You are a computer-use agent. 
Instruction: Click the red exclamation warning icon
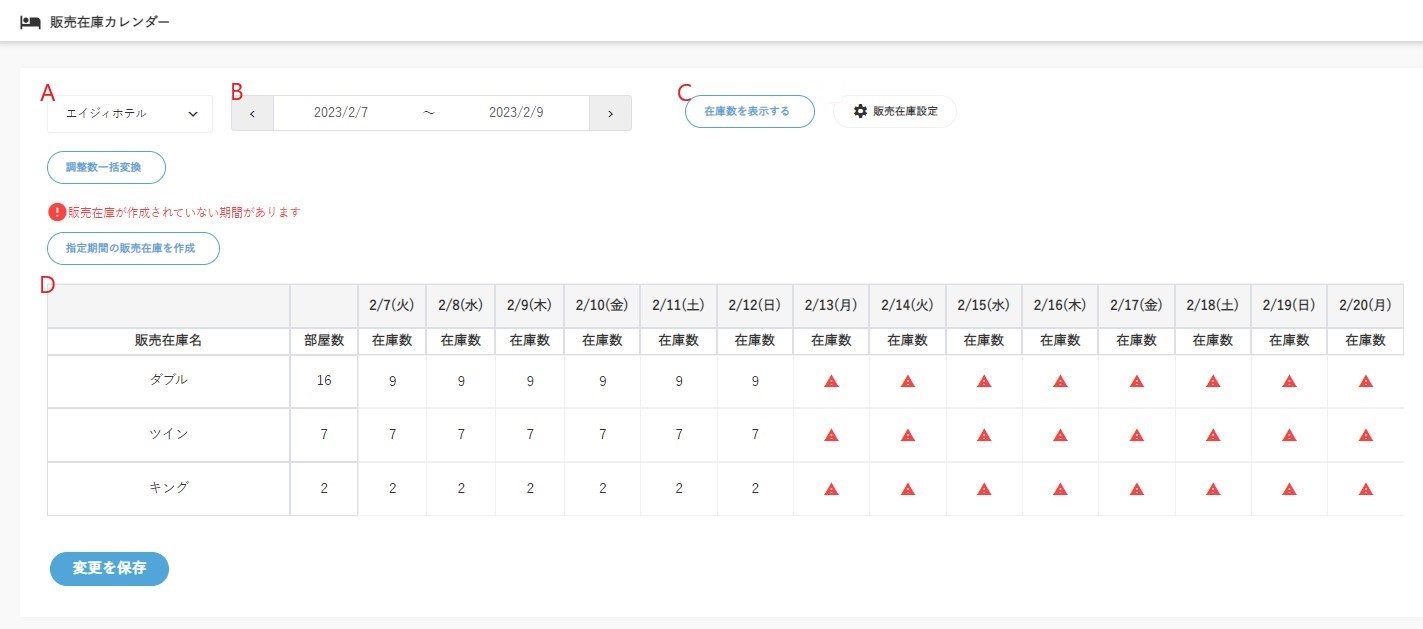[x=57, y=212]
